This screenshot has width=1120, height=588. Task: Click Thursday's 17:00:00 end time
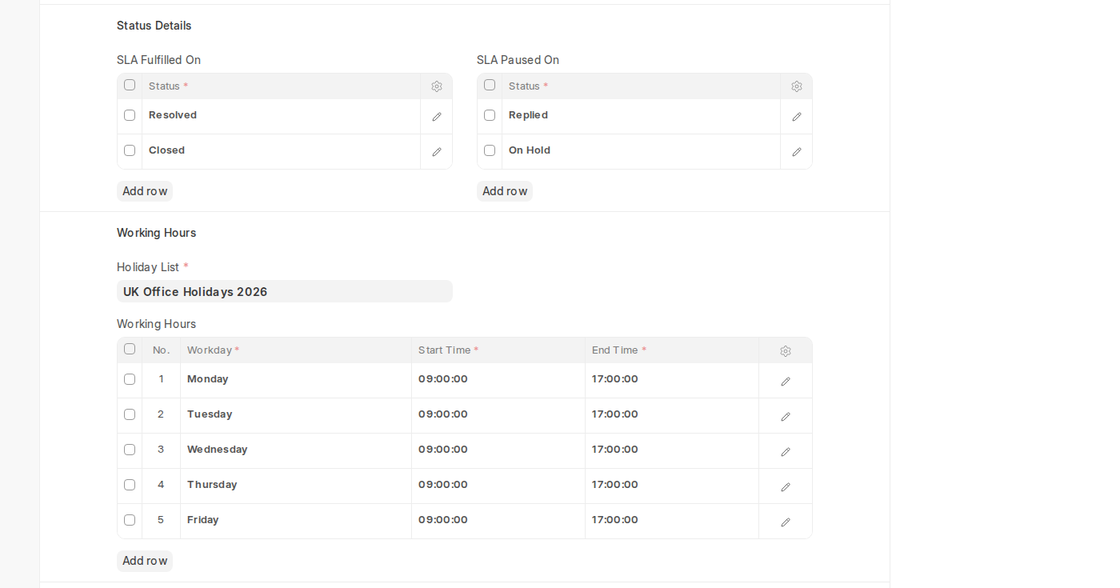(x=671, y=484)
